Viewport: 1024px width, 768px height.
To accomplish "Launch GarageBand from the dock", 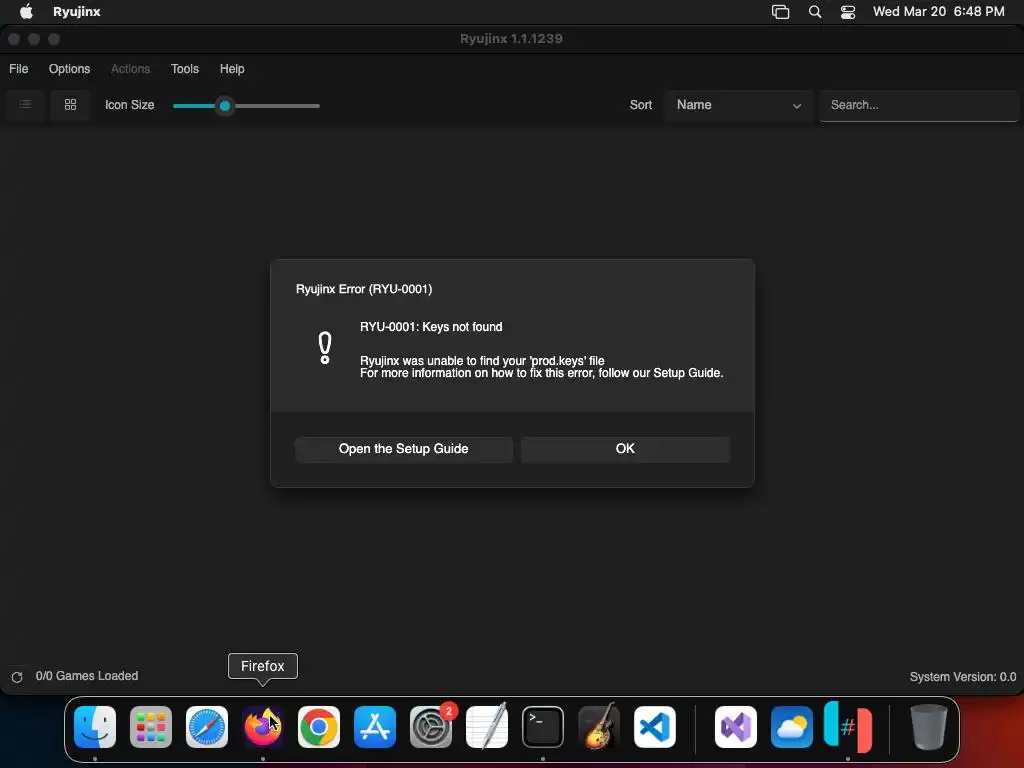I will point(599,726).
